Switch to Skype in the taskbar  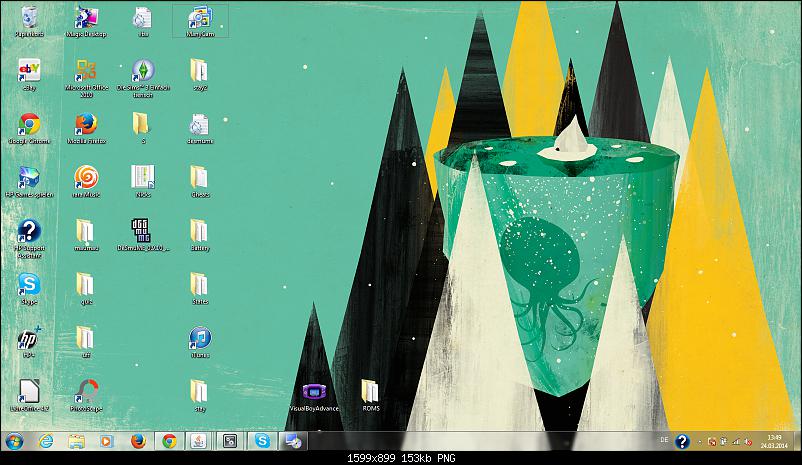[x=262, y=441]
